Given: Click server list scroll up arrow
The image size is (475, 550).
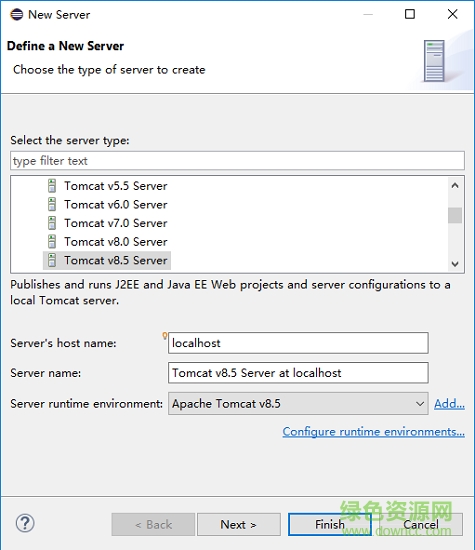Looking at the screenshot, I should [455, 186].
